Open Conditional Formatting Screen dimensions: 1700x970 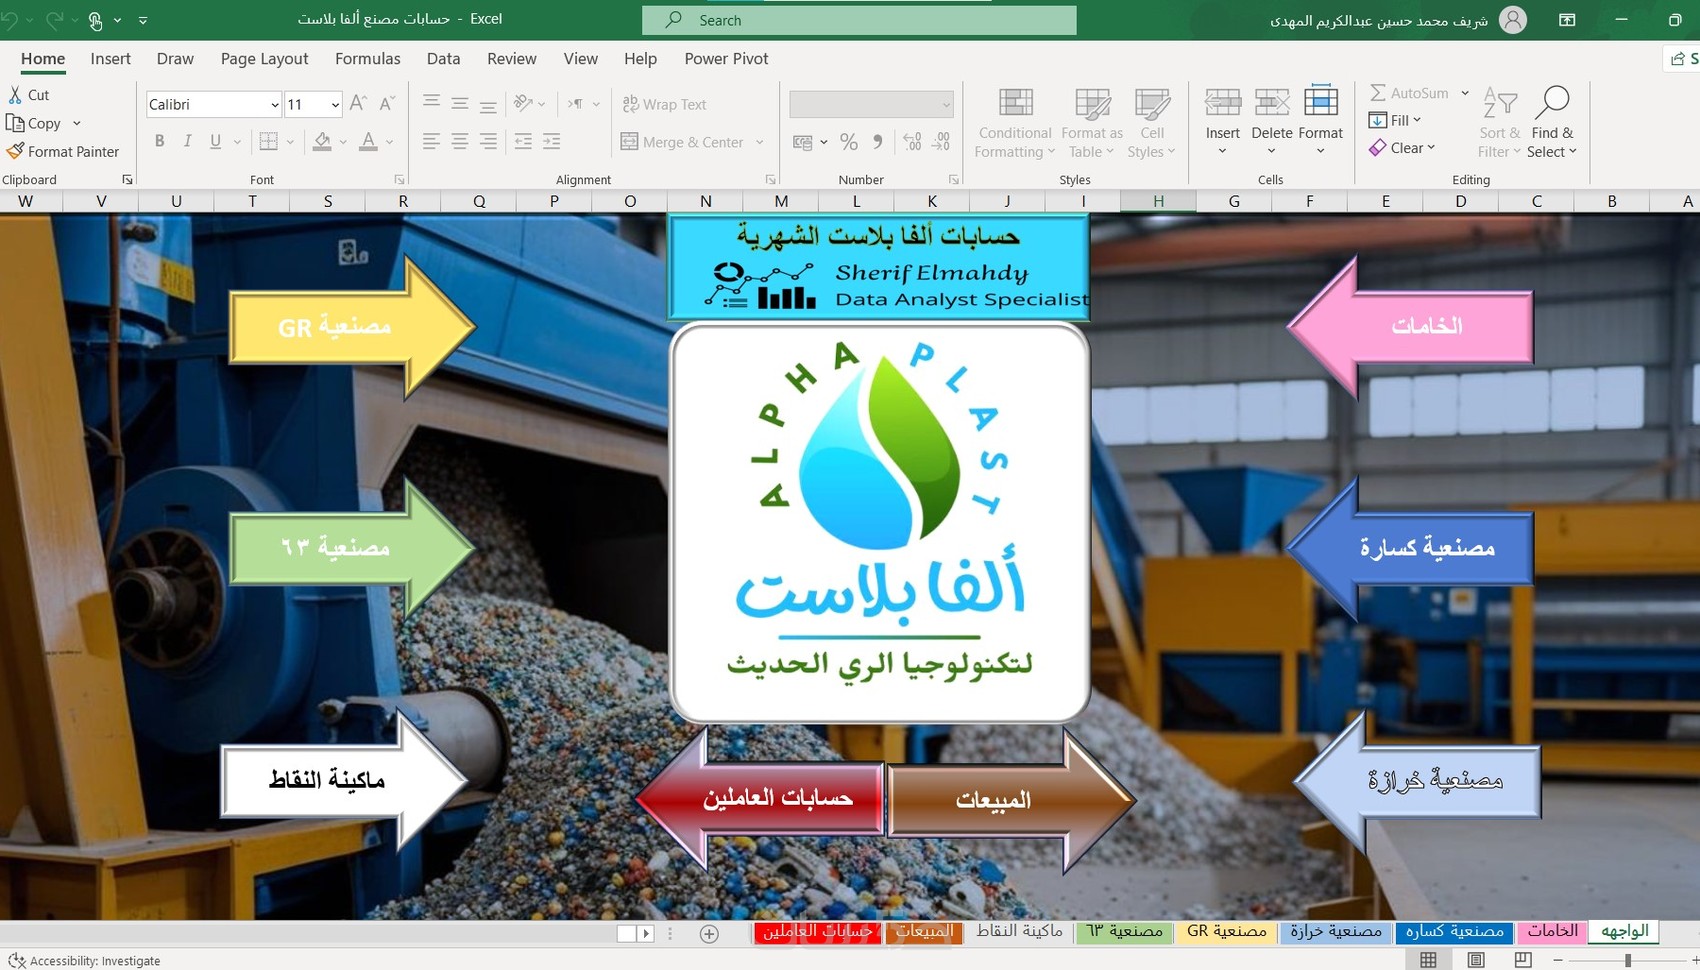coord(1015,123)
